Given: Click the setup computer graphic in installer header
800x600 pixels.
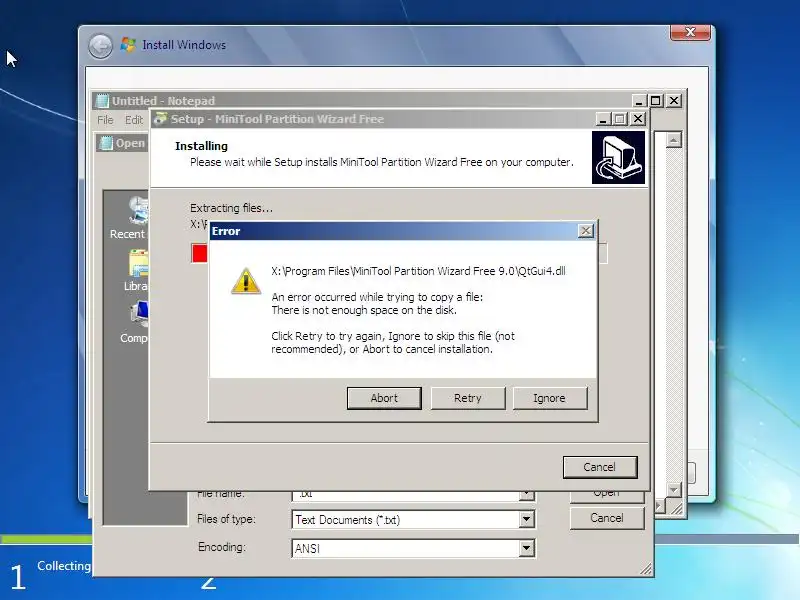Looking at the screenshot, I should 618,157.
